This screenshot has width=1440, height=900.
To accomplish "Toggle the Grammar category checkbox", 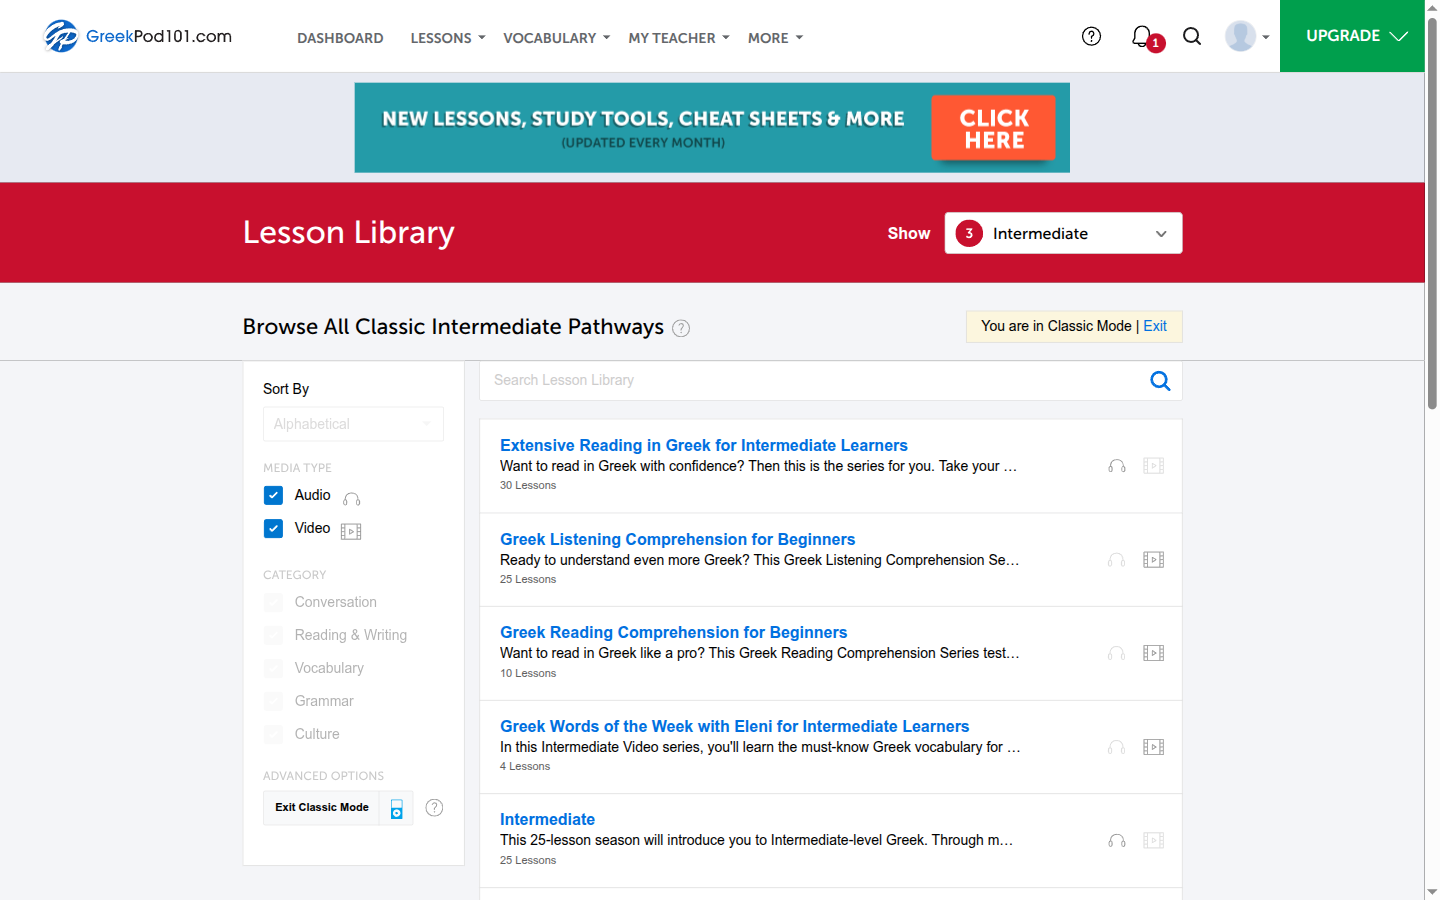I will [273, 701].
